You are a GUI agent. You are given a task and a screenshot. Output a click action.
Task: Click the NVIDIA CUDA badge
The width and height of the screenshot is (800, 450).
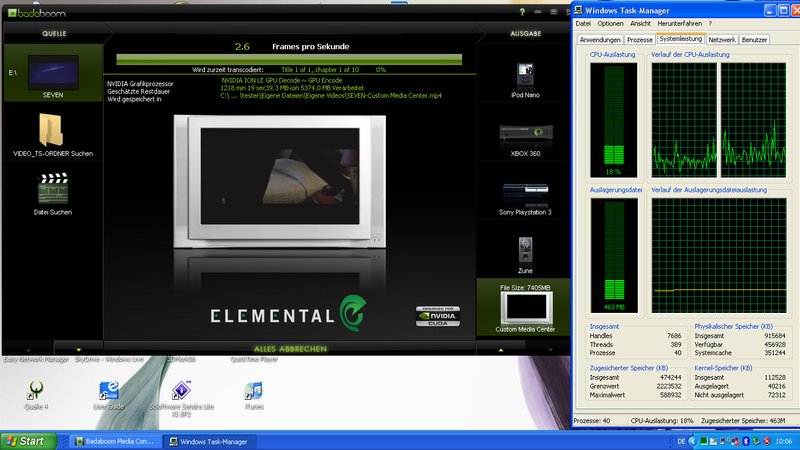click(438, 316)
